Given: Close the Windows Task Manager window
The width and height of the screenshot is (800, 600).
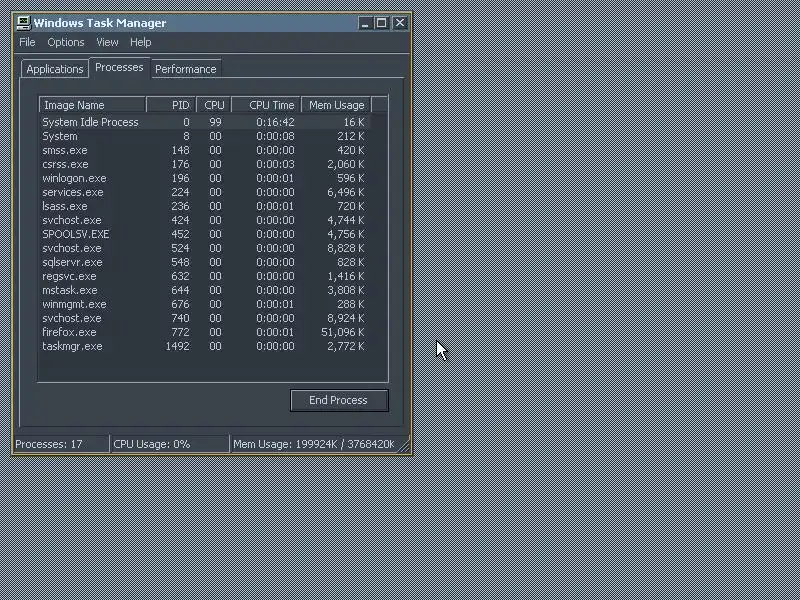Looking at the screenshot, I should tap(400, 23).
